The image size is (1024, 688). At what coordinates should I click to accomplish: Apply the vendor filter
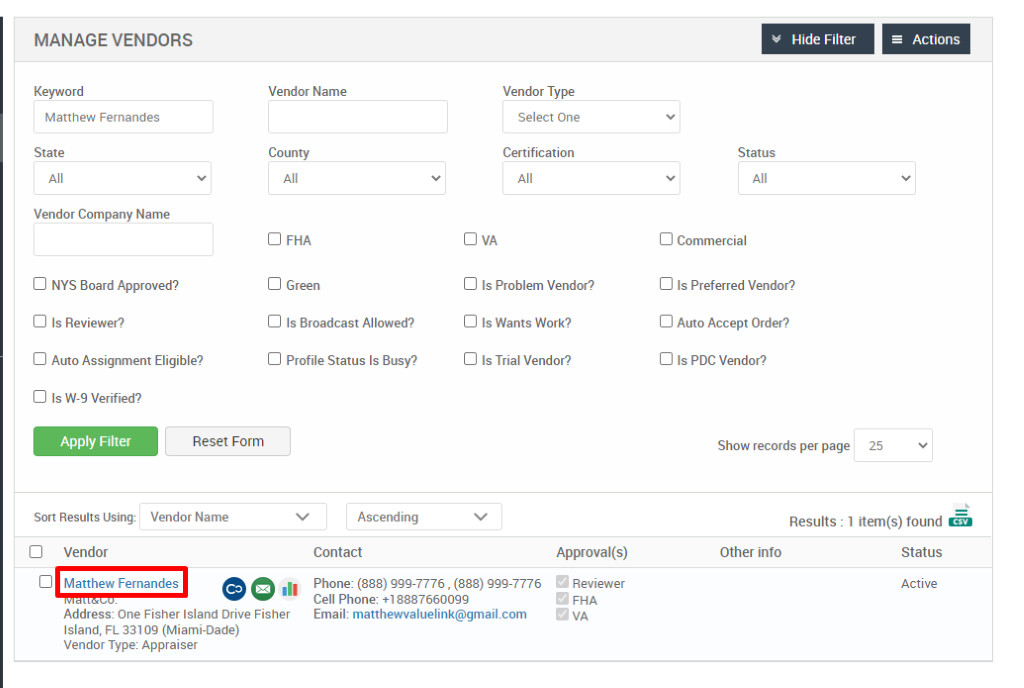[95, 441]
